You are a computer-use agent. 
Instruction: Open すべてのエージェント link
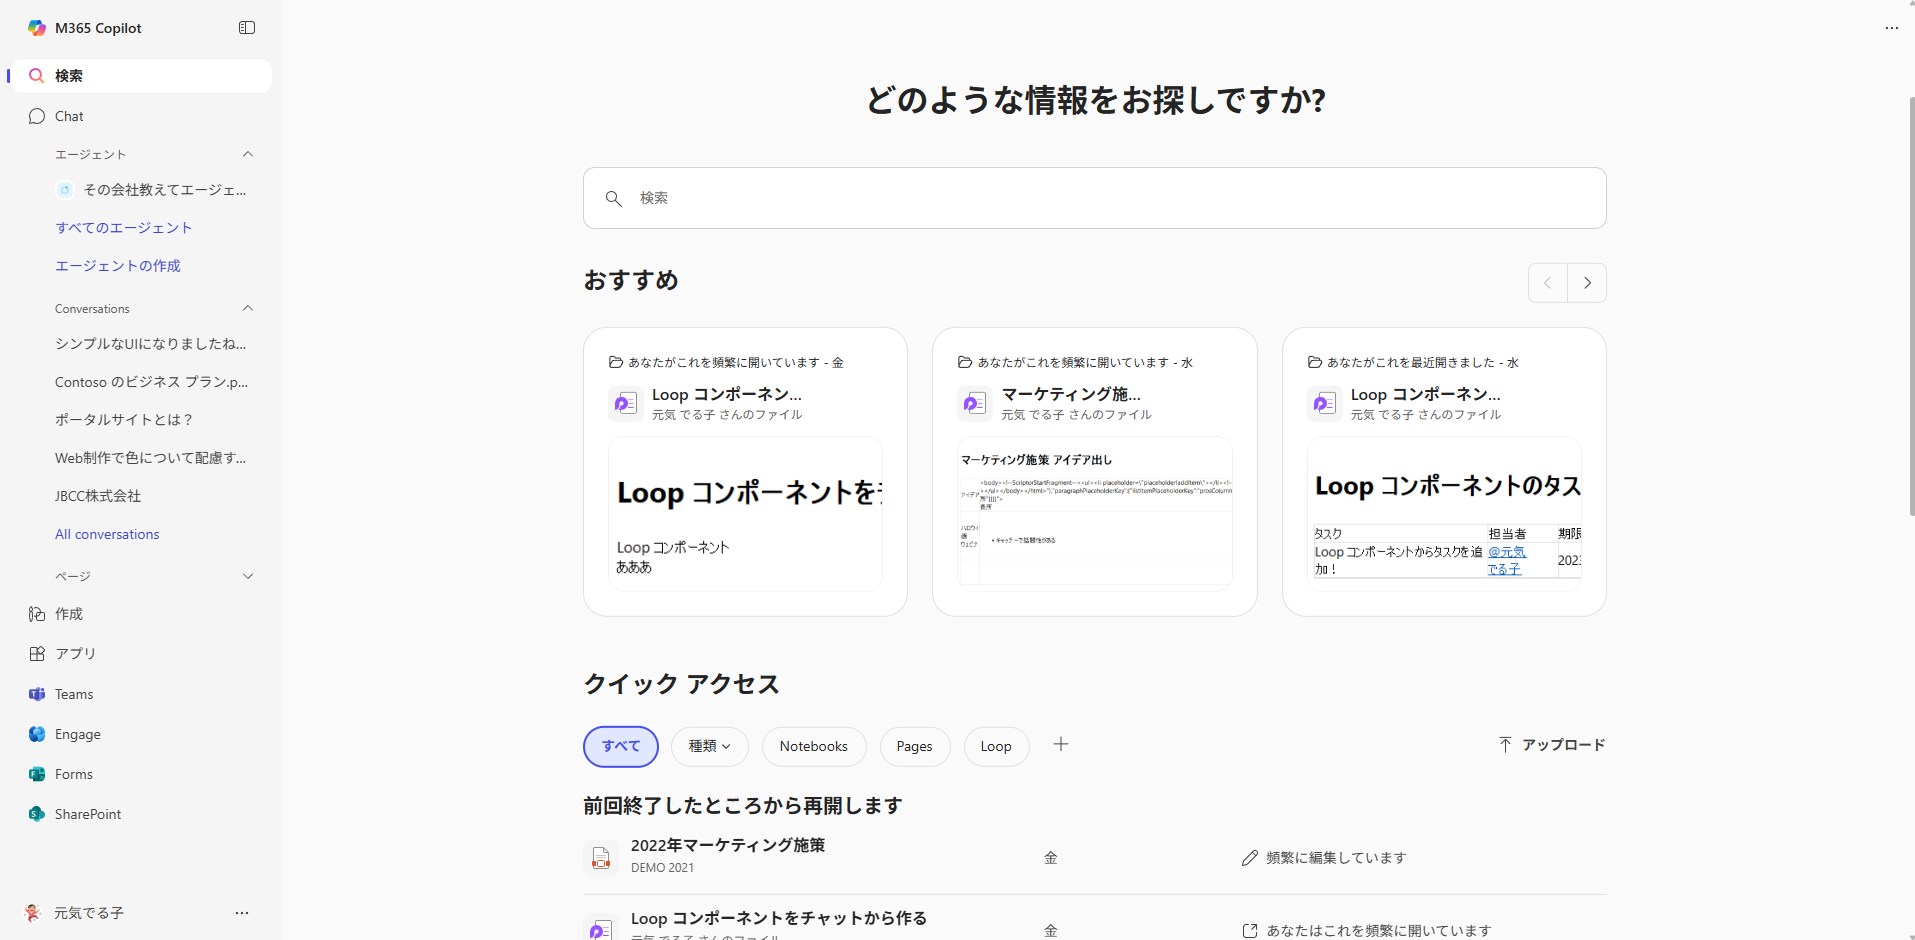click(124, 228)
